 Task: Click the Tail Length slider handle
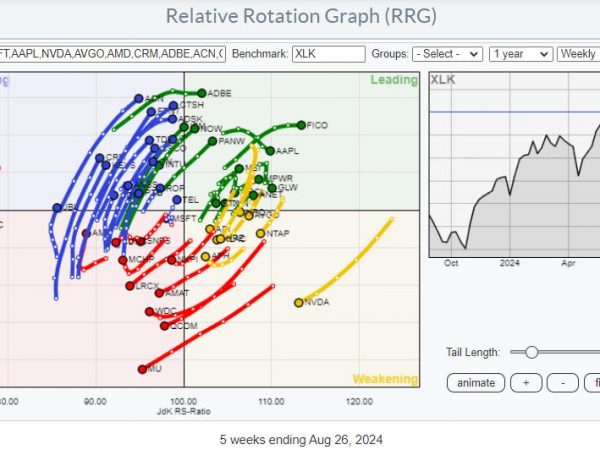pos(531,352)
